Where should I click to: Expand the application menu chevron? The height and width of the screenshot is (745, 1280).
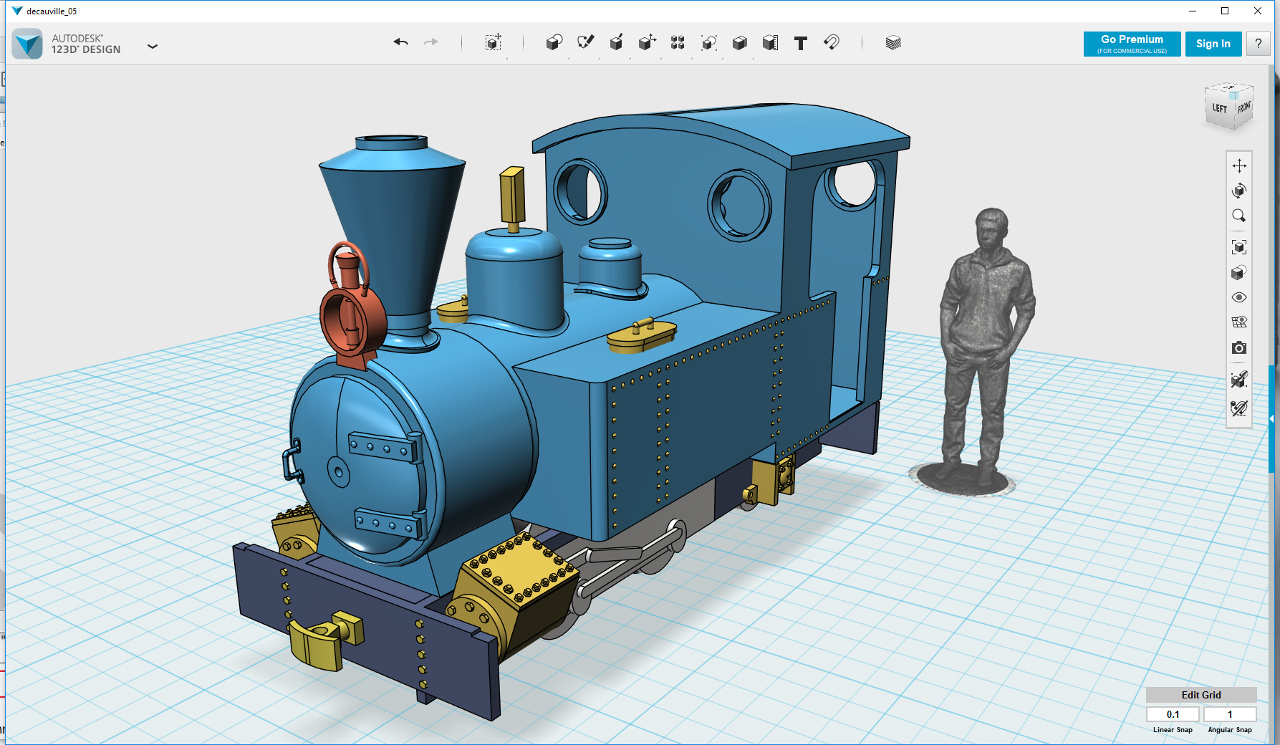pyautogui.click(x=152, y=46)
